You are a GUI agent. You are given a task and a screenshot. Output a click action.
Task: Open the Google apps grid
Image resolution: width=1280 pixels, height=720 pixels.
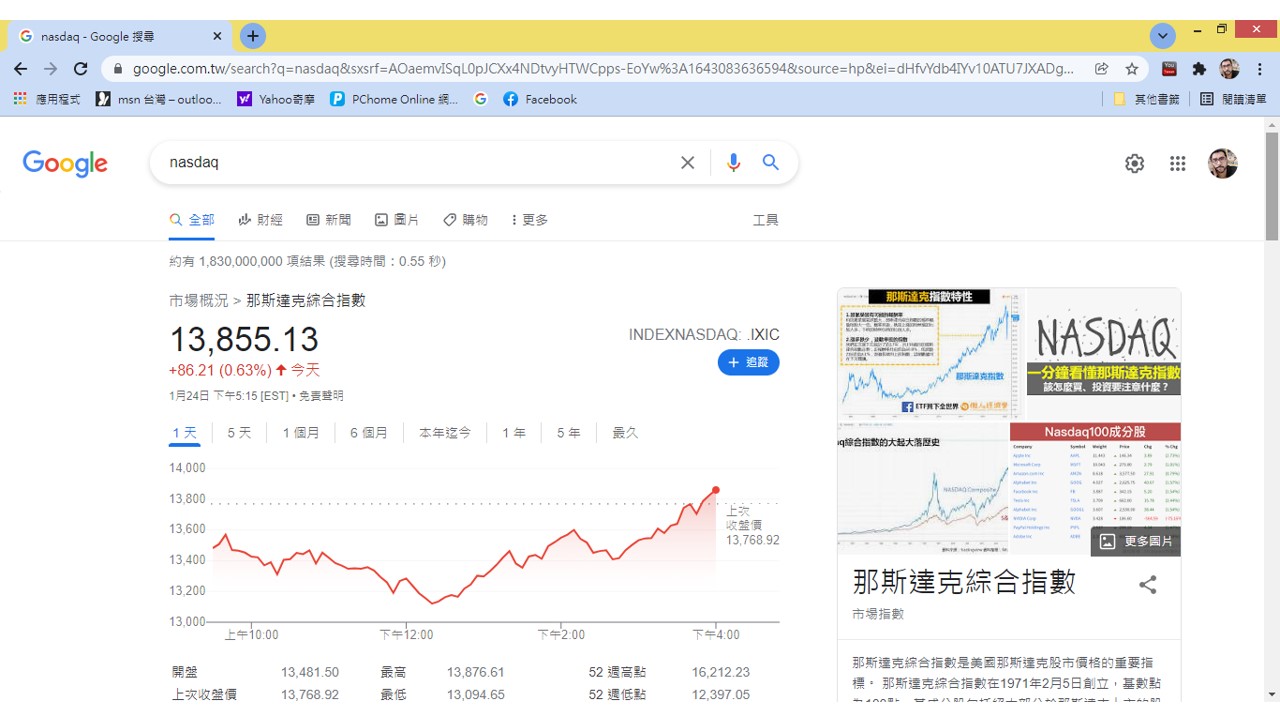pos(1177,163)
